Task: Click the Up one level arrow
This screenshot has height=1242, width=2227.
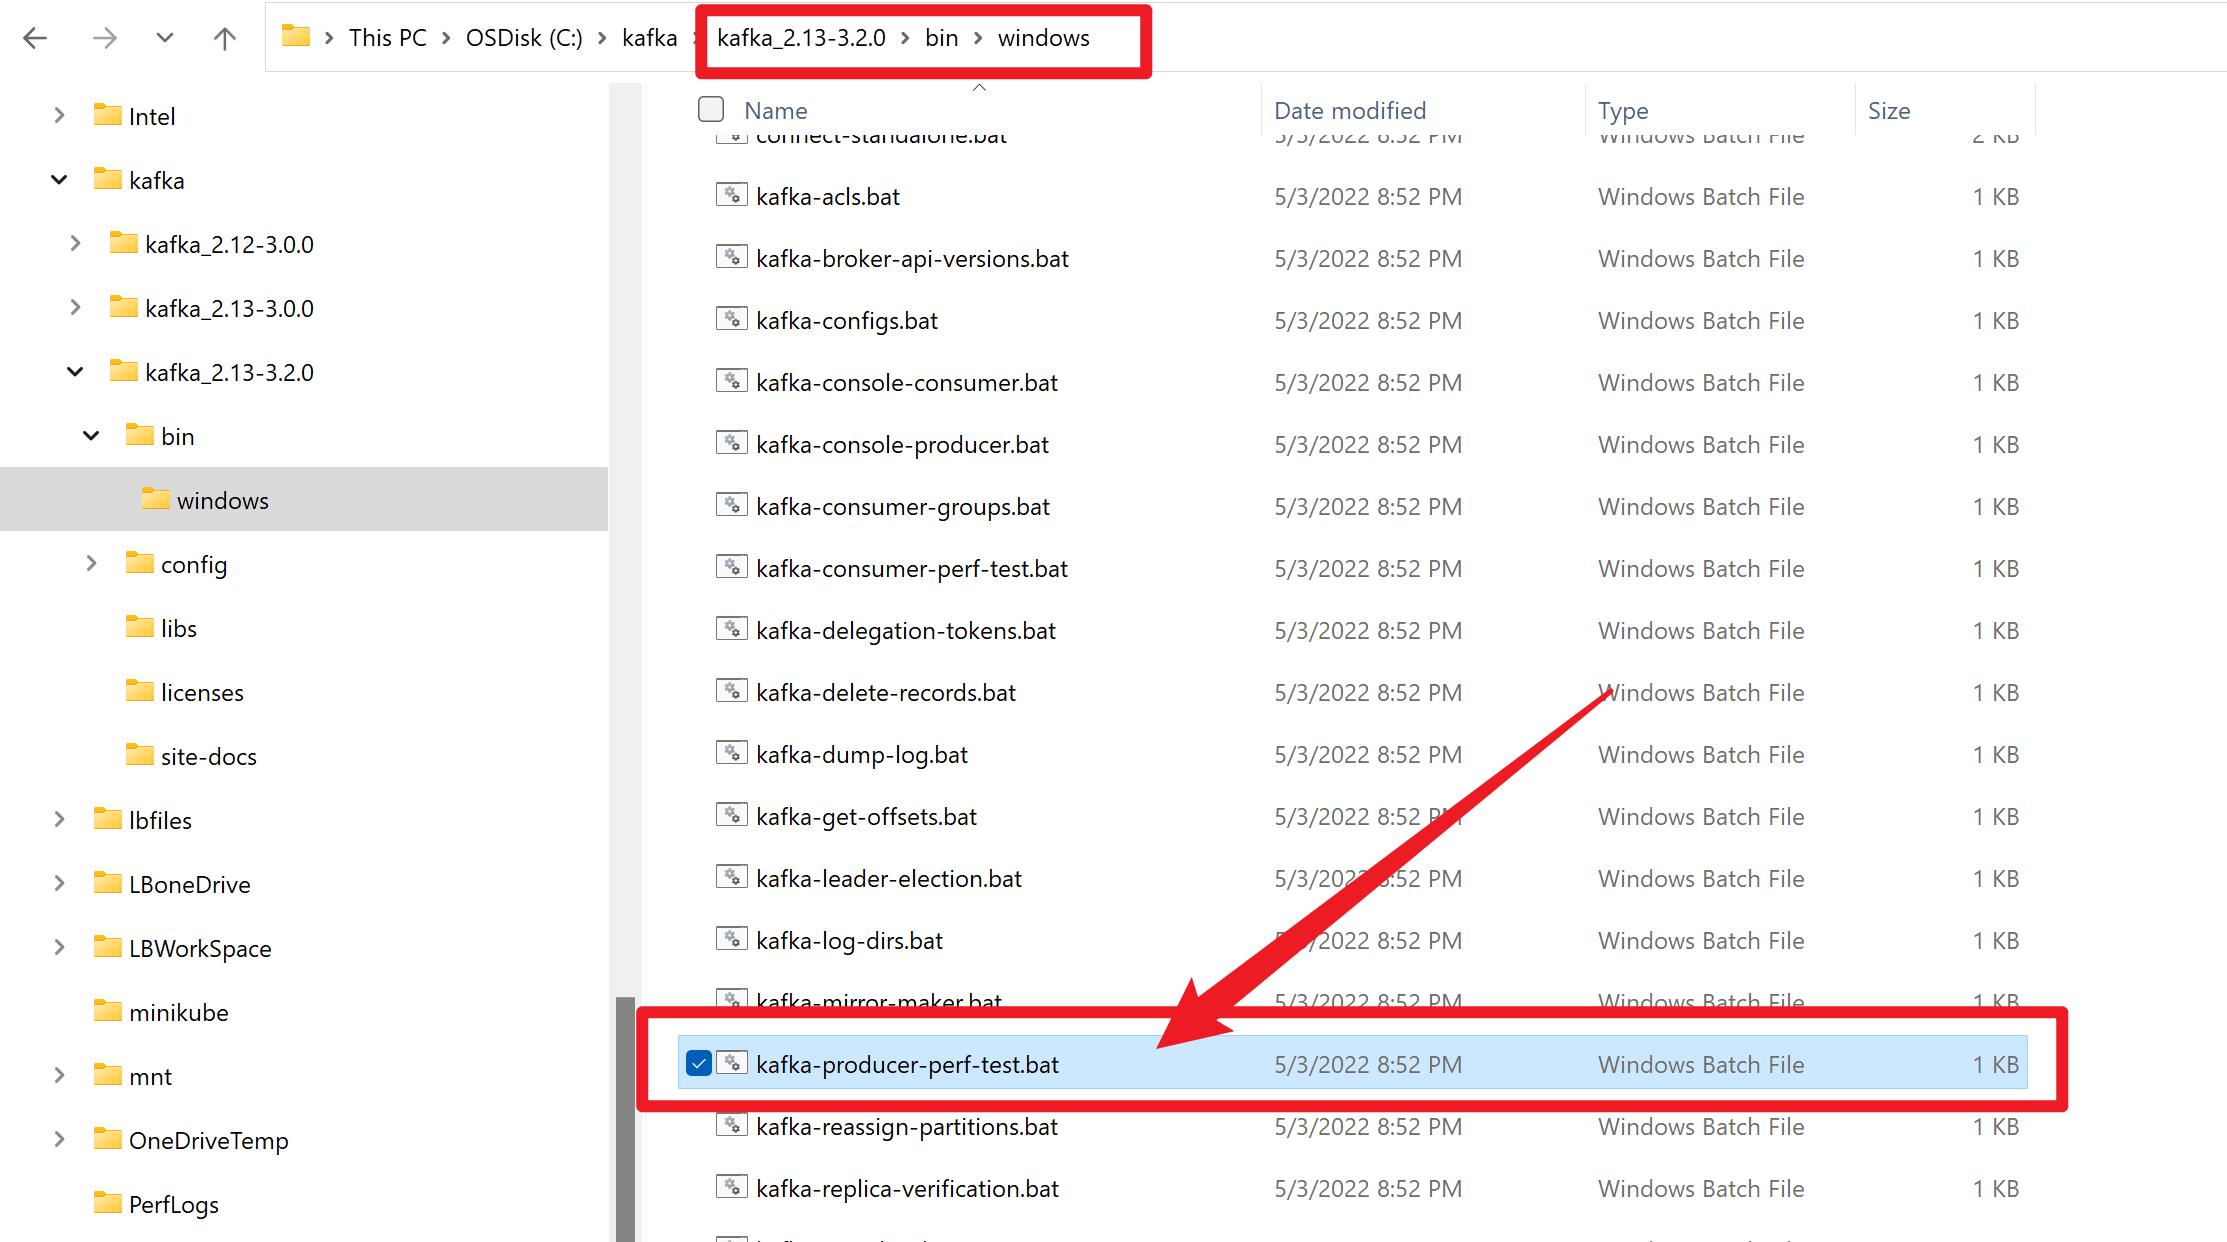Action: click(x=225, y=38)
